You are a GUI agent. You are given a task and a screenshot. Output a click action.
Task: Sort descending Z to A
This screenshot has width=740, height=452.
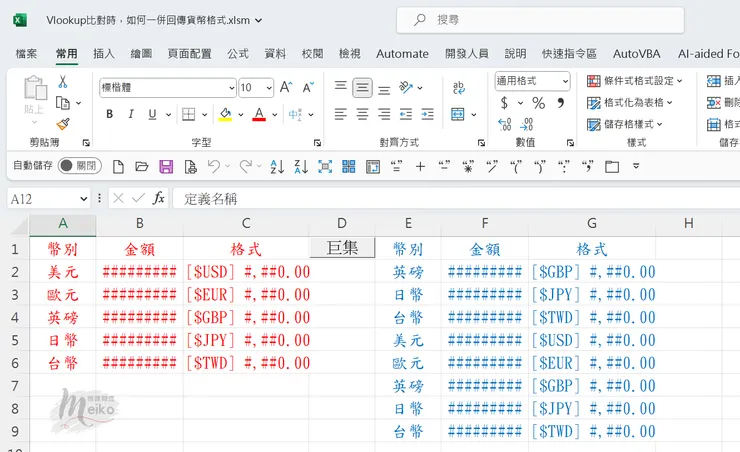pyautogui.click(x=301, y=167)
